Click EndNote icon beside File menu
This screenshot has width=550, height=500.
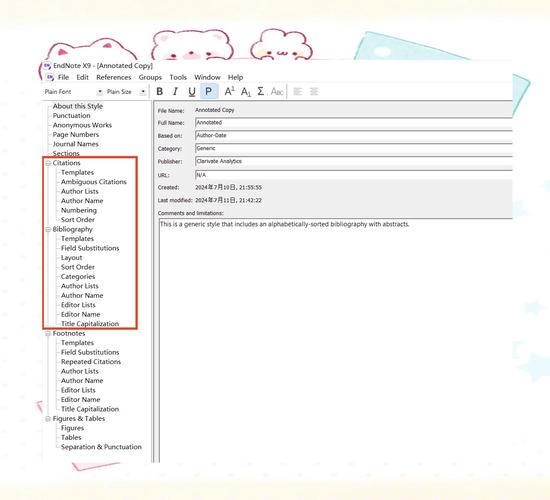(x=50, y=78)
